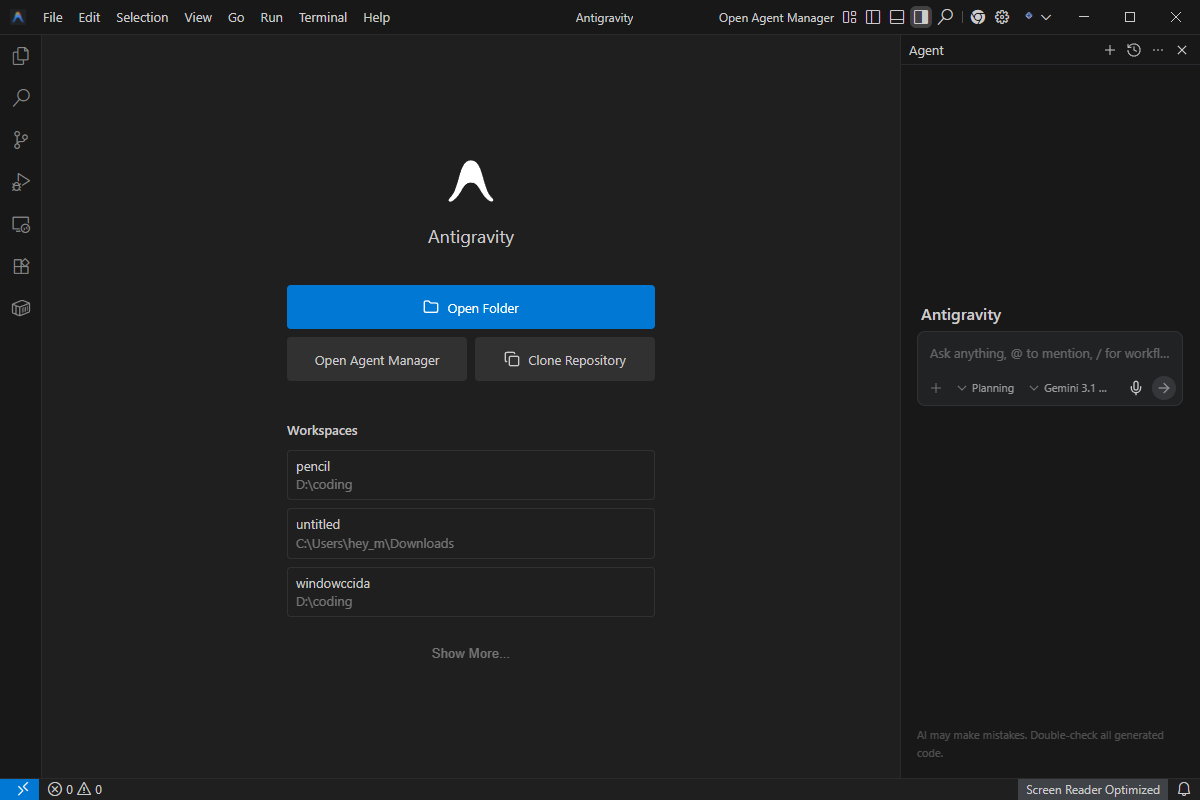Open the File menu
Viewport: 1200px width, 800px height.
[x=53, y=17]
